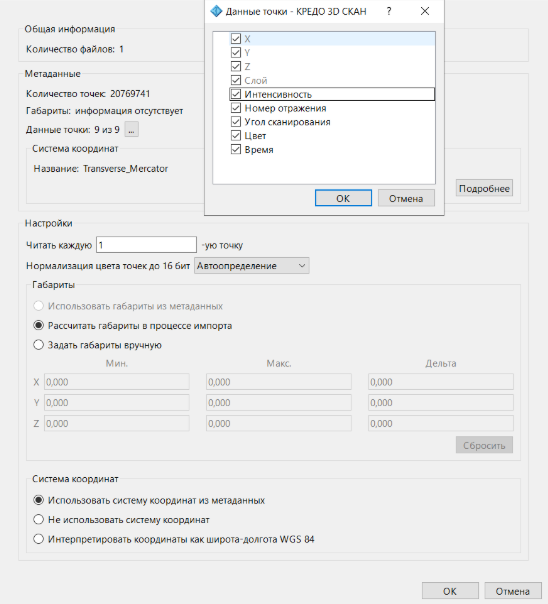Image resolution: width=548 pixels, height=604 pixels.
Task: Toggle the Номер отражения checkbox
Action: coord(236,108)
